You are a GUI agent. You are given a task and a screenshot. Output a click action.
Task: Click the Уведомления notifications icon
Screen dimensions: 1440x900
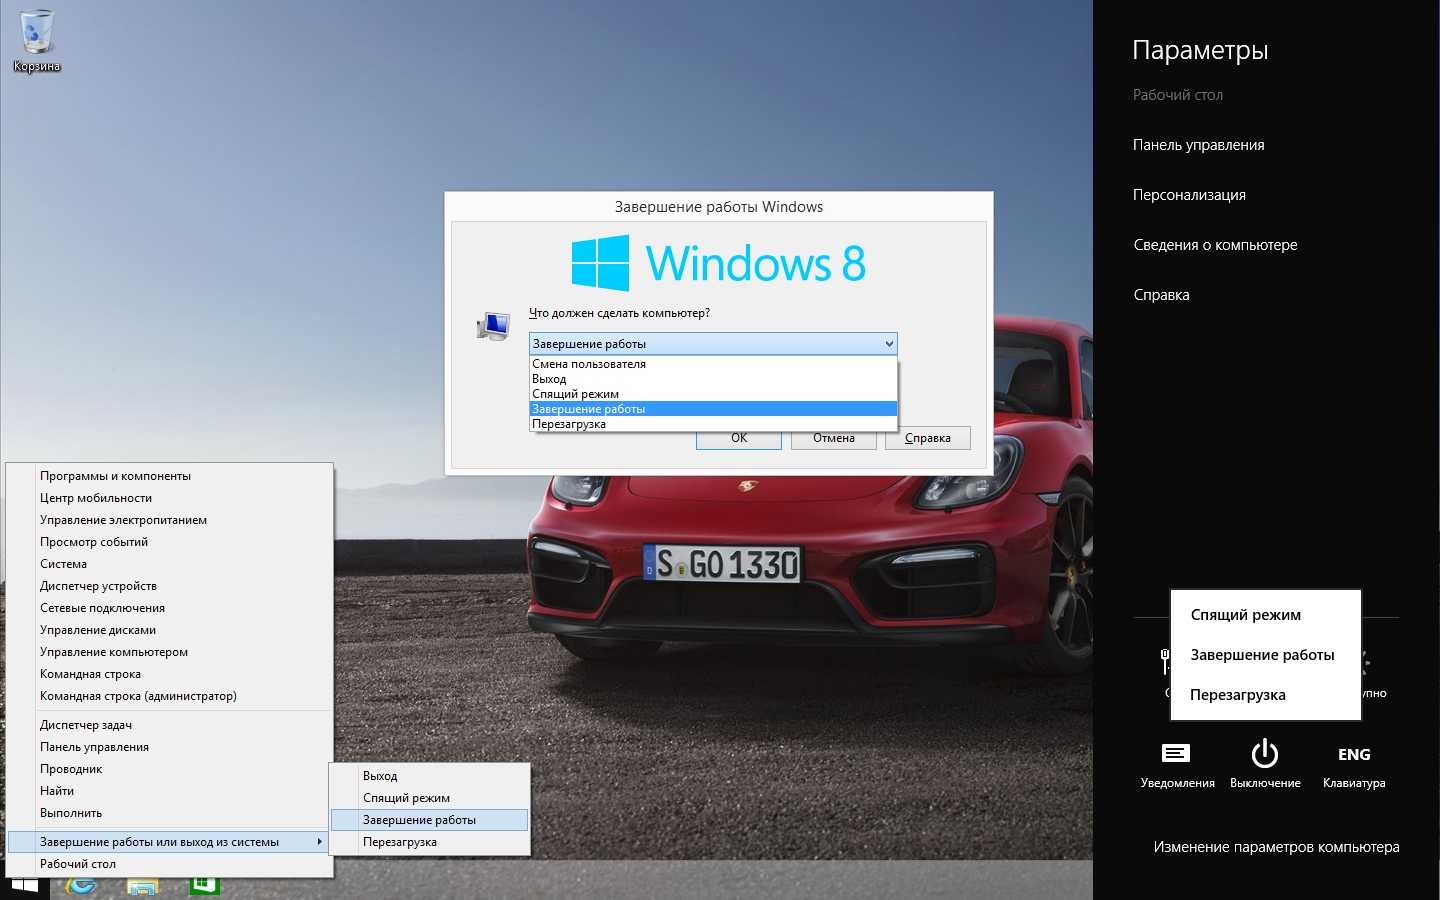coord(1176,755)
